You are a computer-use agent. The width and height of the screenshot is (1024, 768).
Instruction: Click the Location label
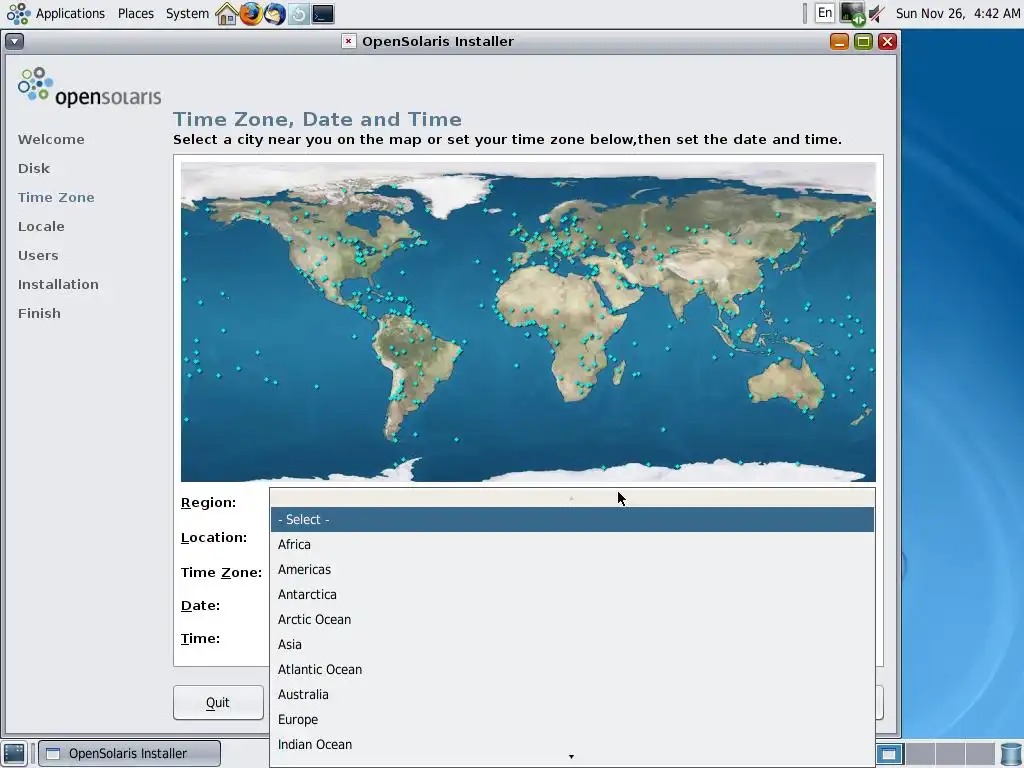(214, 537)
